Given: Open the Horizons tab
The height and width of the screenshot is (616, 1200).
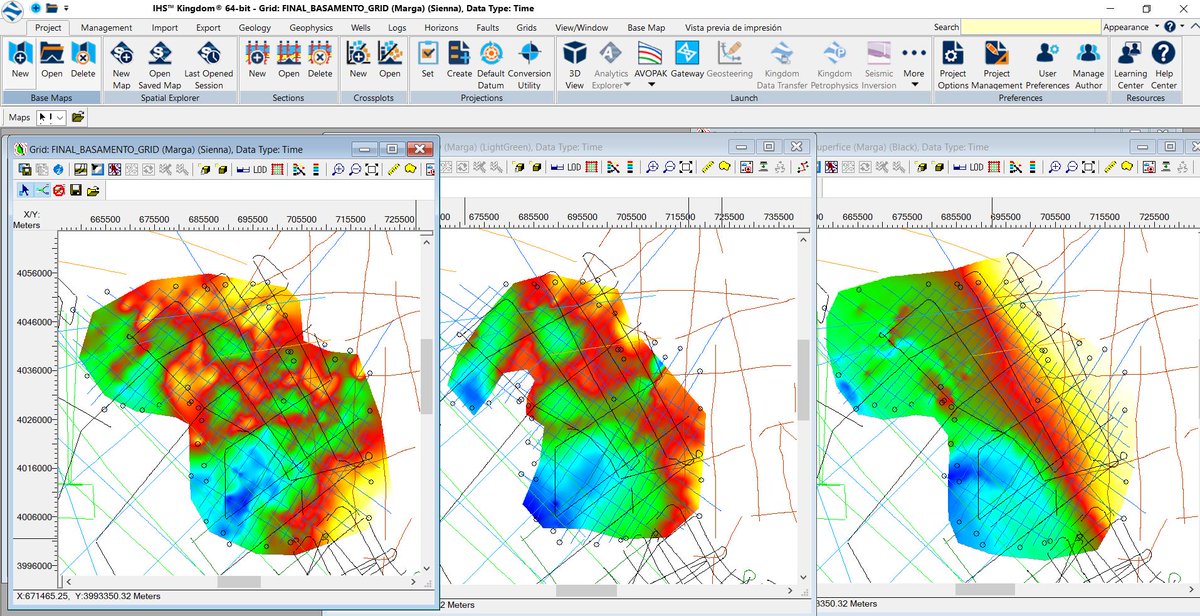Looking at the screenshot, I should pyautogui.click(x=441, y=28).
